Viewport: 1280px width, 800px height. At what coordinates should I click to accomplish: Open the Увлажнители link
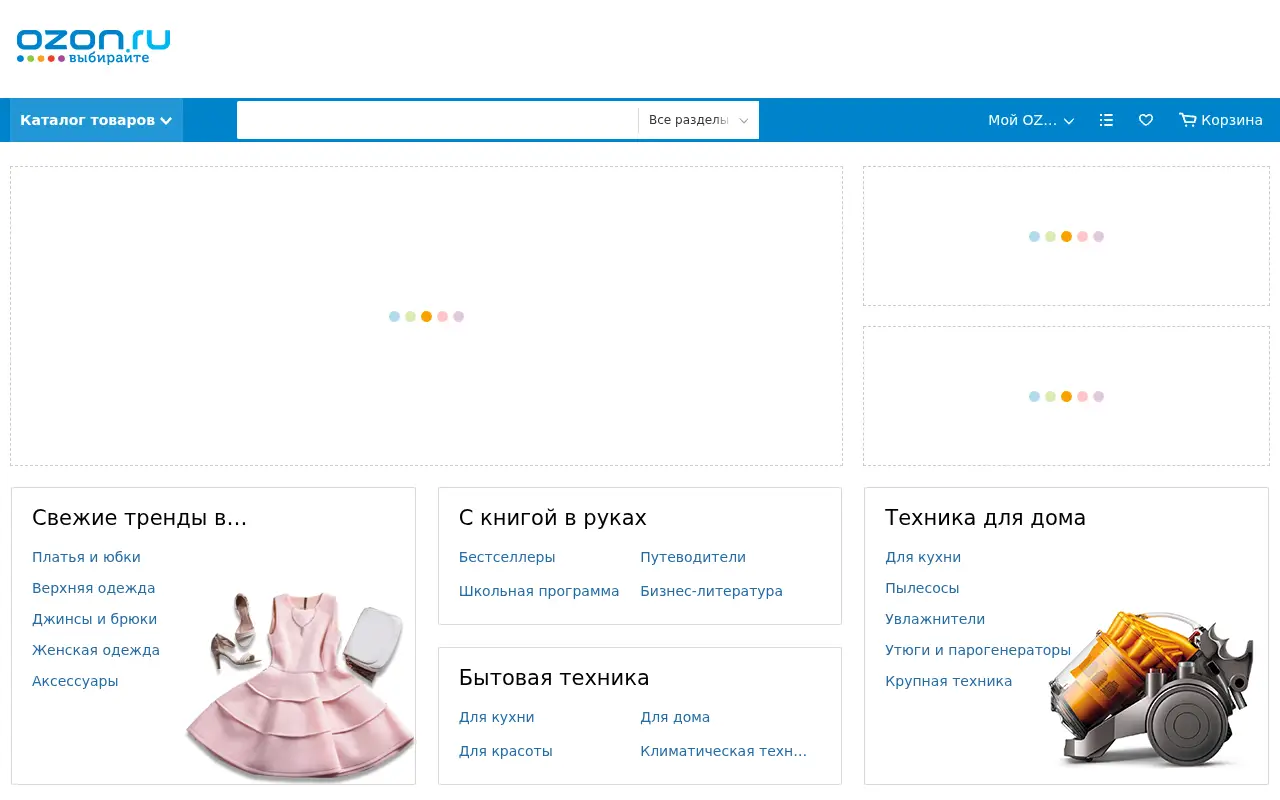(x=935, y=619)
